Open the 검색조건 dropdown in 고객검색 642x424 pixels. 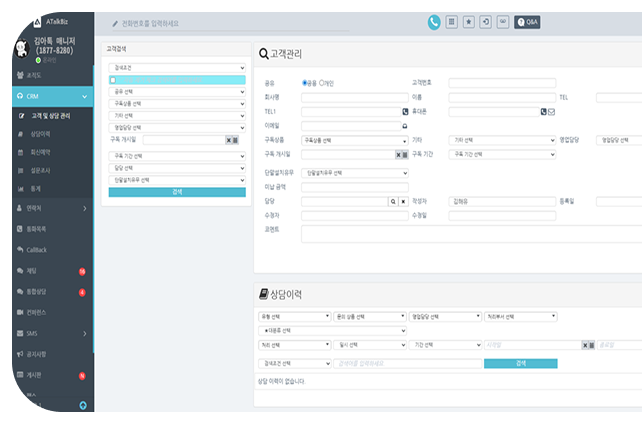[x=176, y=67]
